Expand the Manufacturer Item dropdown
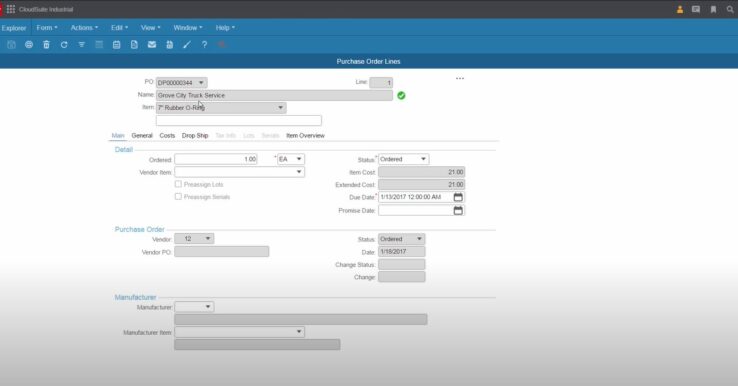The height and width of the screenshot is (386, 738). pyautogui.click(x=299, y=332)
